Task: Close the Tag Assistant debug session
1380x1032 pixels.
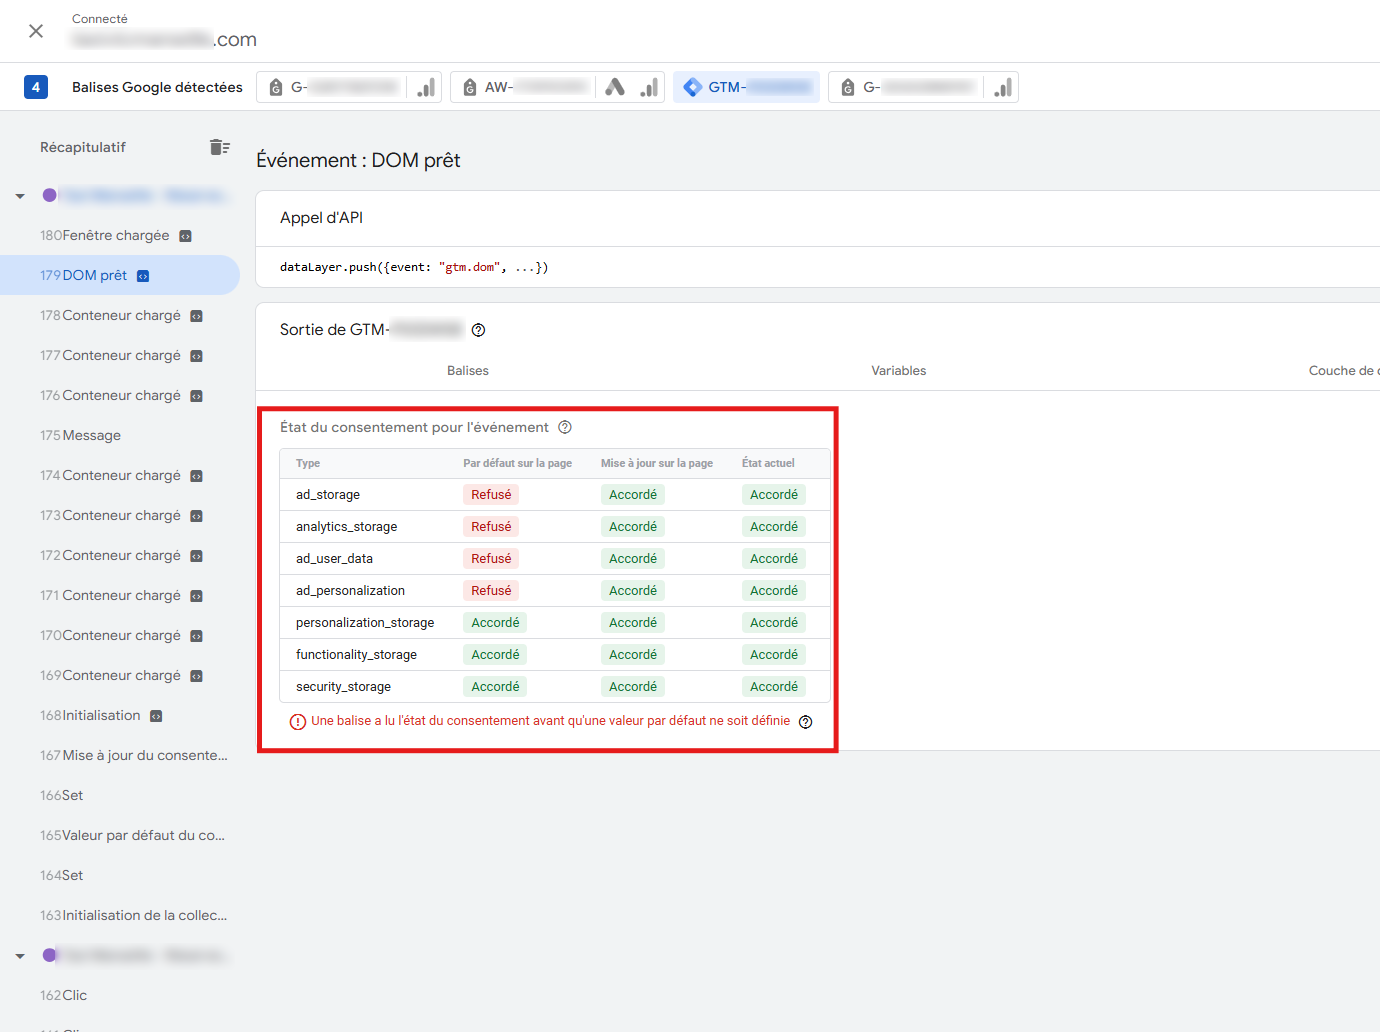Action: (x=36, y=31)
